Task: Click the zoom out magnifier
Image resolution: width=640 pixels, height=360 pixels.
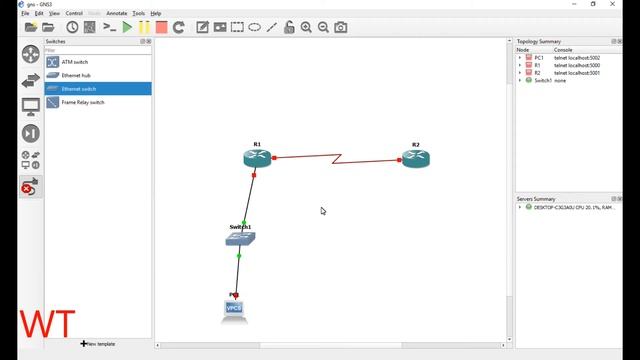Action: click(x=323, y=27)
